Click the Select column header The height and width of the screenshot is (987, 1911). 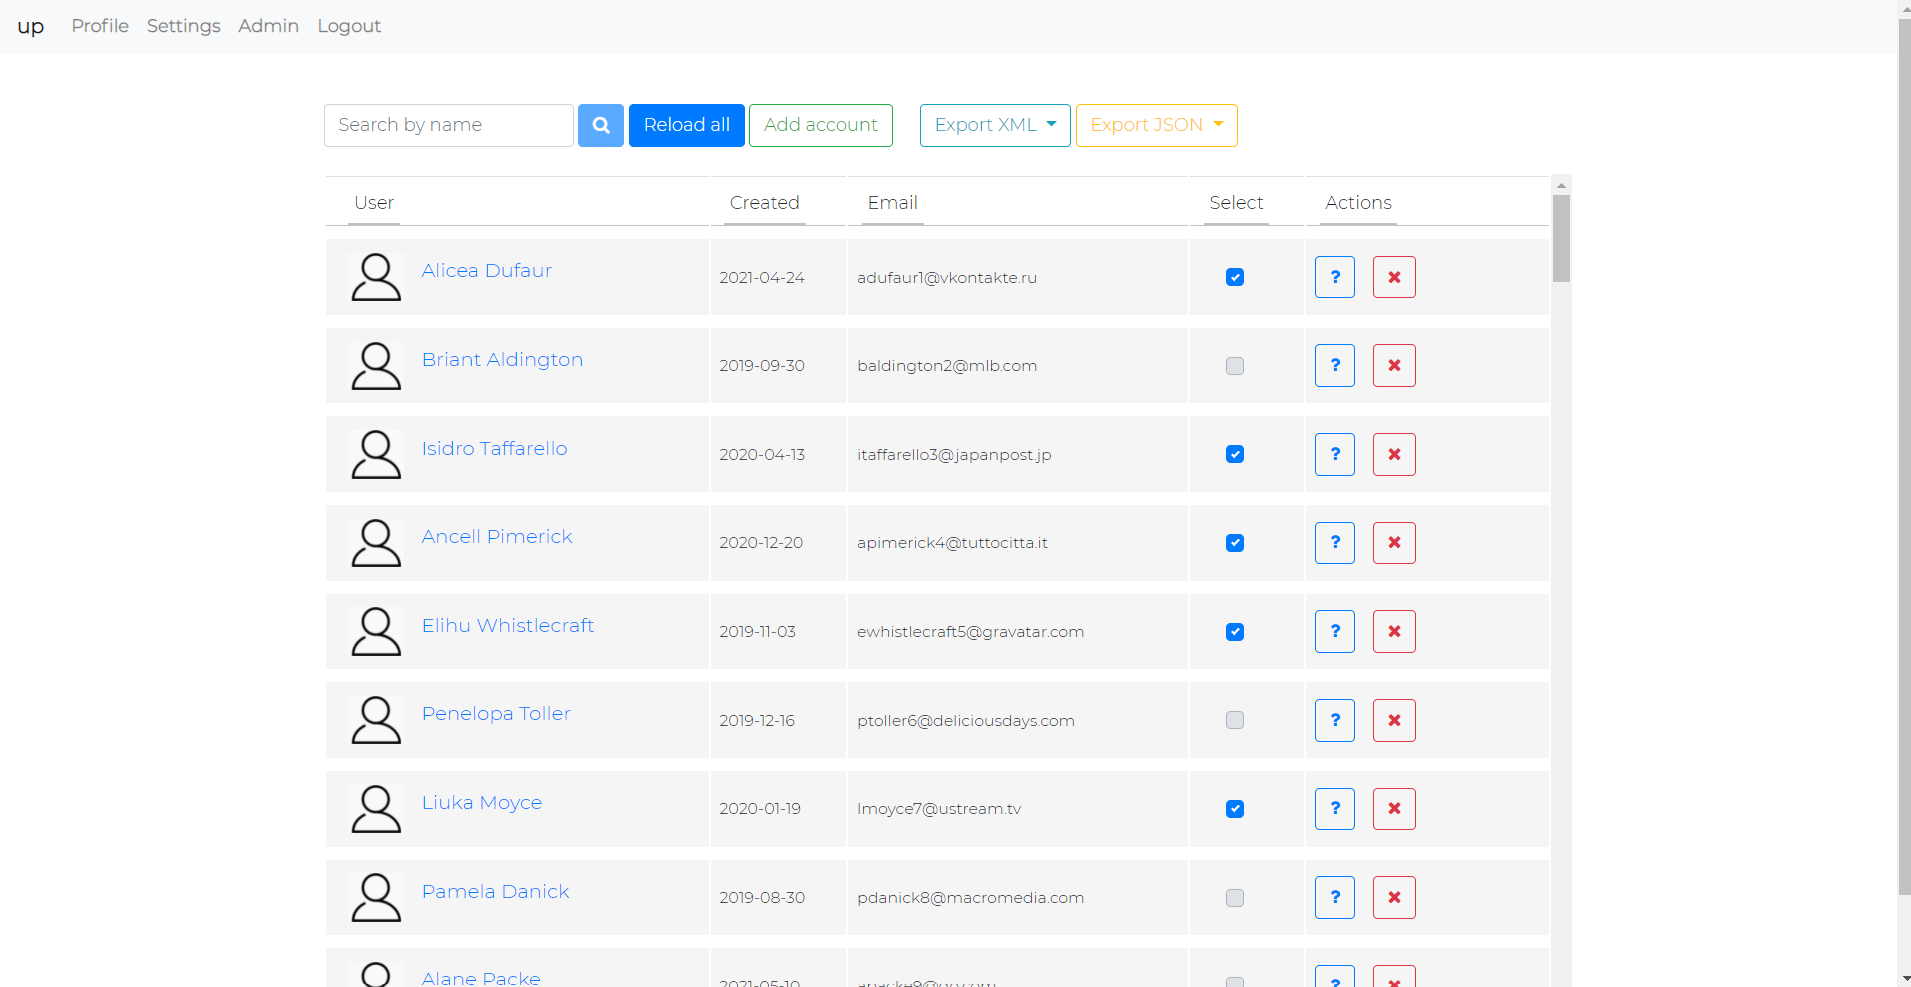1237,203
